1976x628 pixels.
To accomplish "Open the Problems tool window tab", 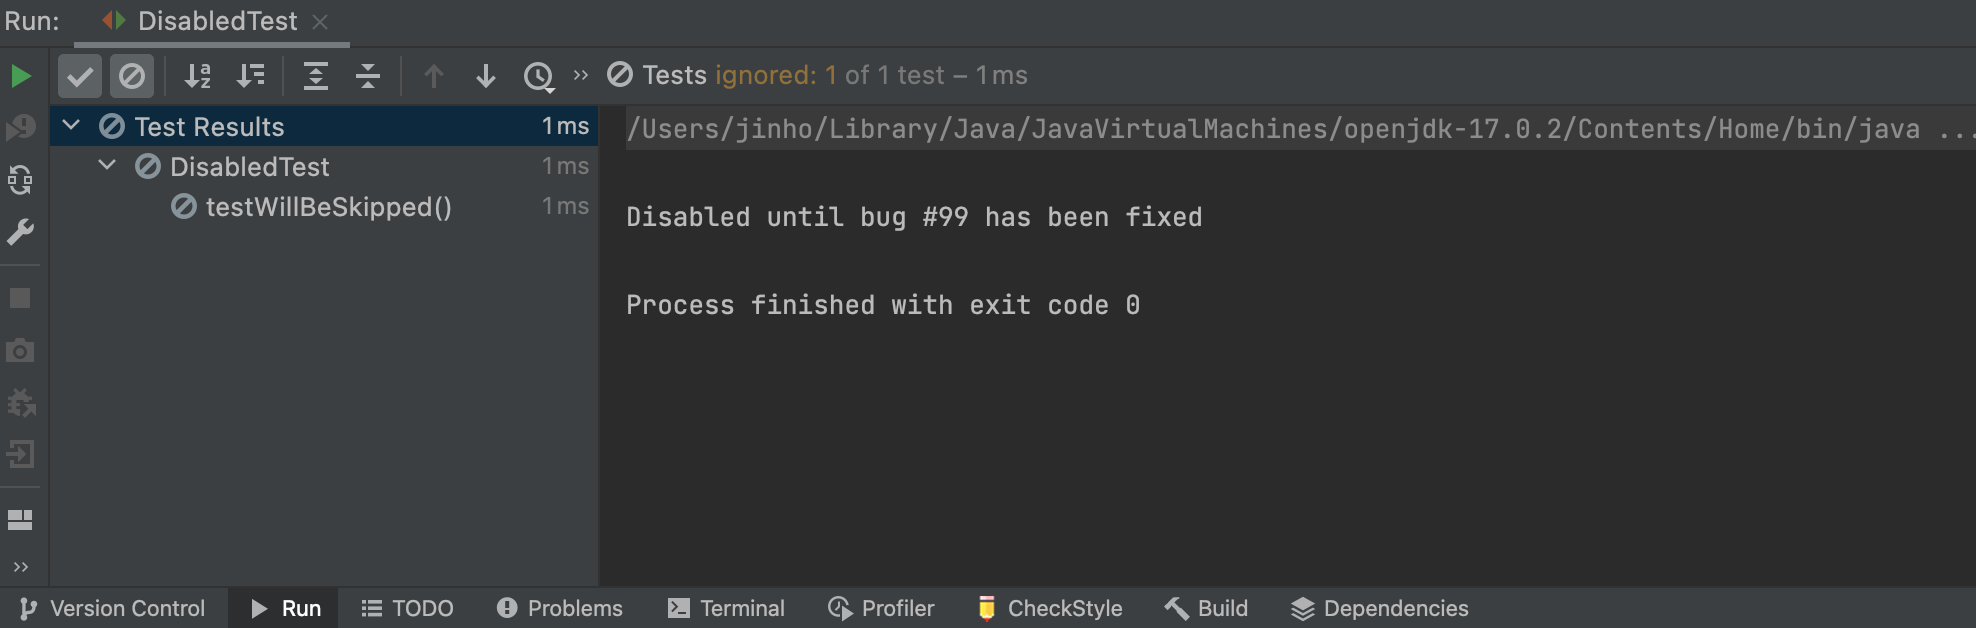I will pyautogui.click(x=560, y=608).
